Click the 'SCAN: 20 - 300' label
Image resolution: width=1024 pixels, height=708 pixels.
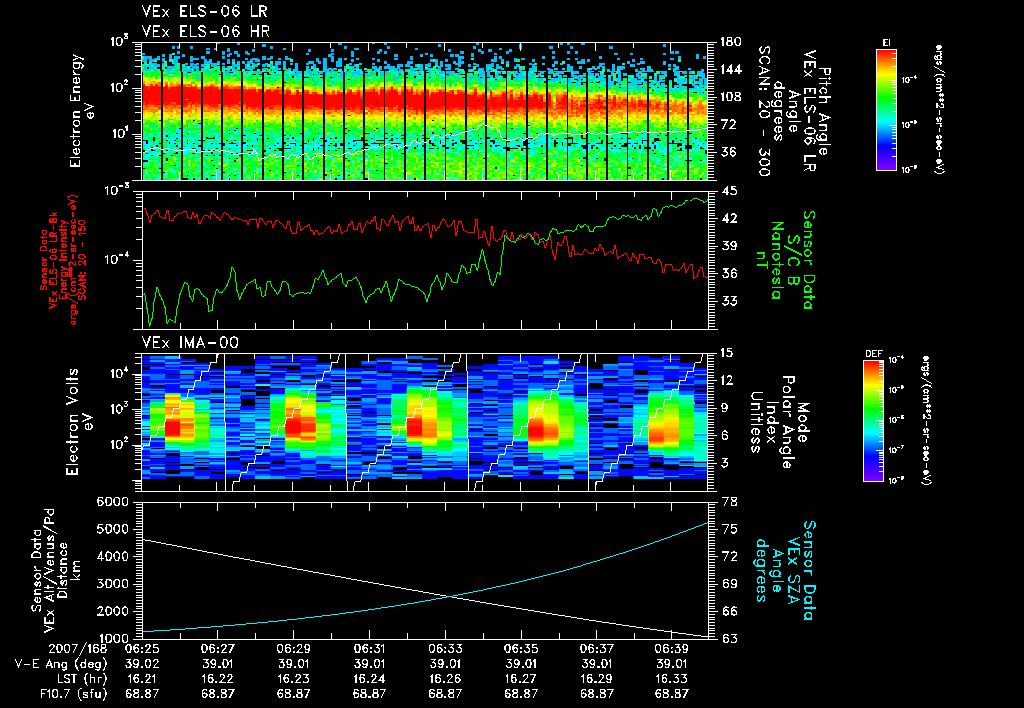(x=763, y=111)
